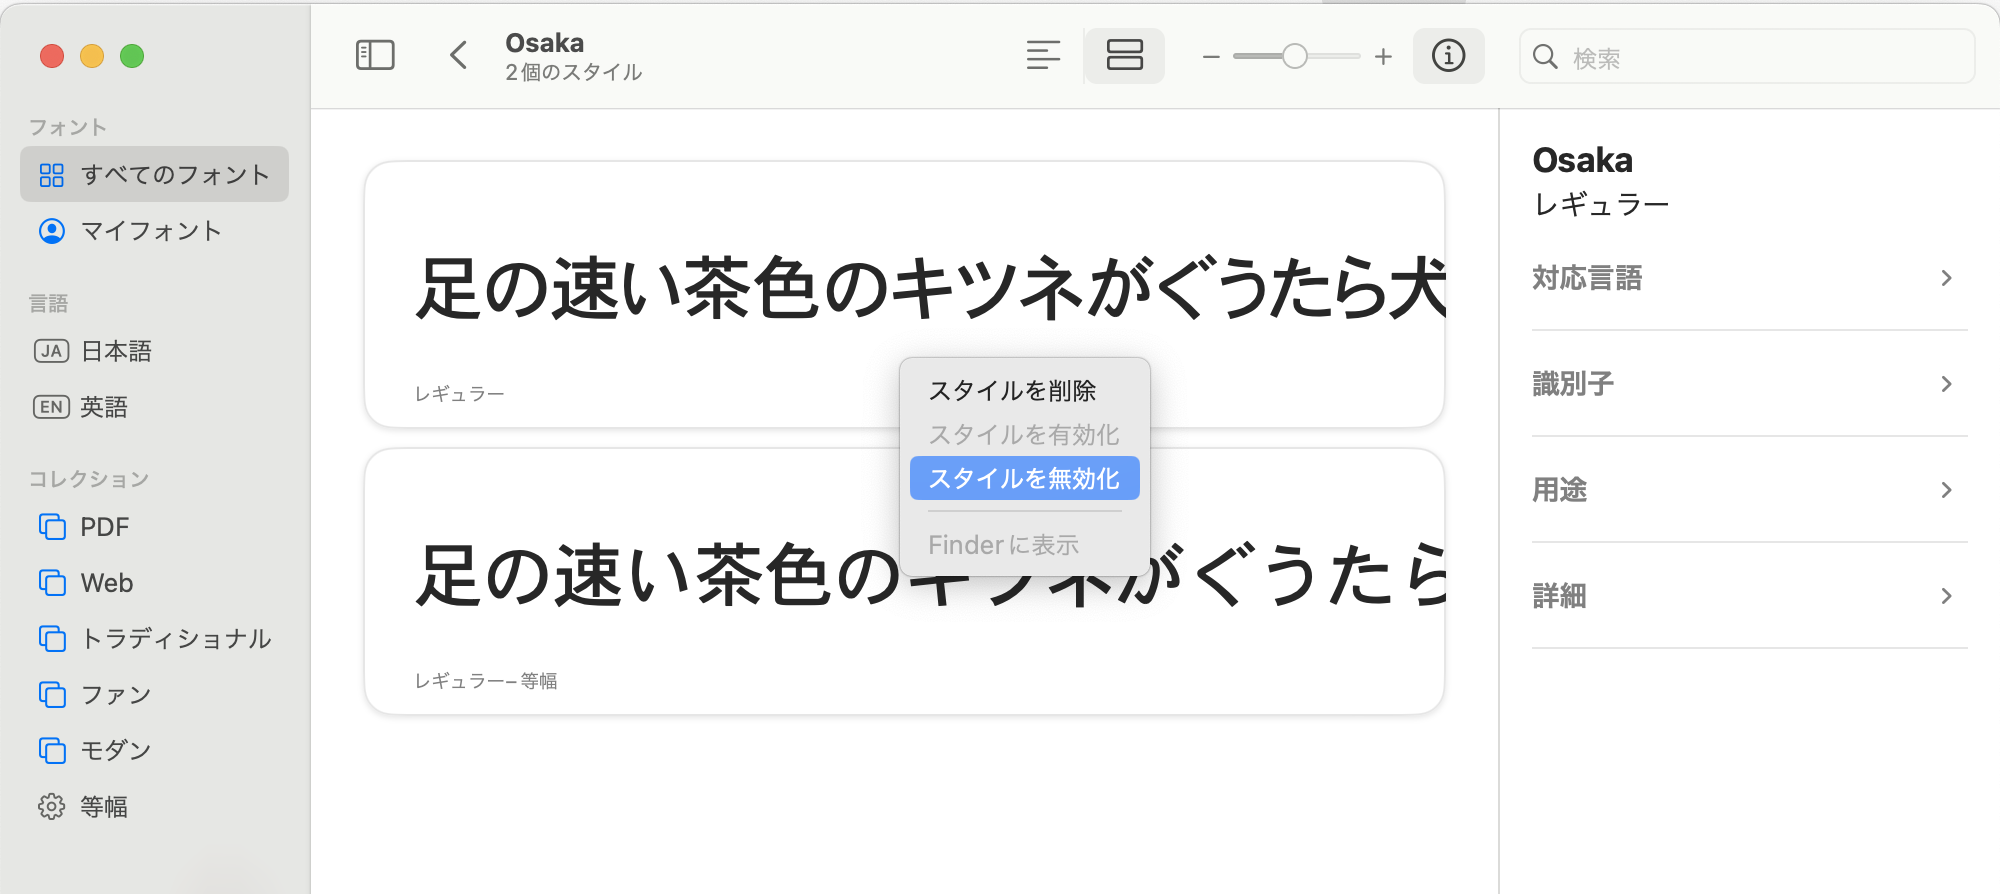Click the JA language badge icon
Image resolution: width=2000 pixels, height=894 pixels.
click(51, 351)
